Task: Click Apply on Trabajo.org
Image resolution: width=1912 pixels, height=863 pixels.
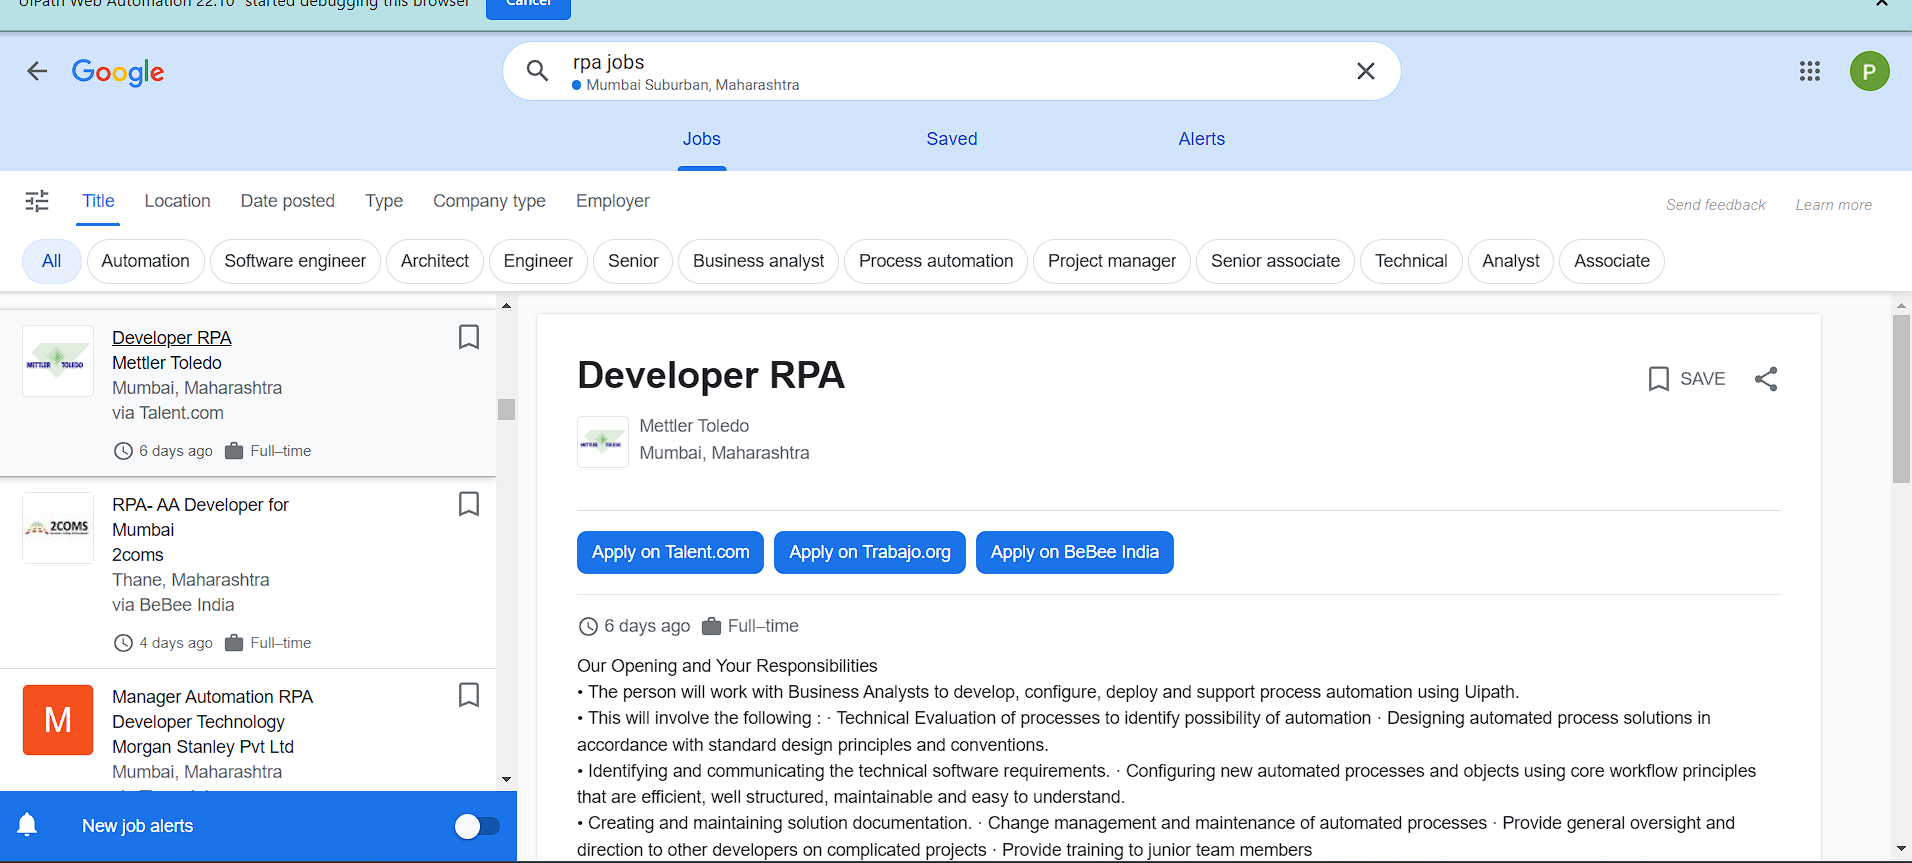Action: pyautogui.click(x=870, y=552)
